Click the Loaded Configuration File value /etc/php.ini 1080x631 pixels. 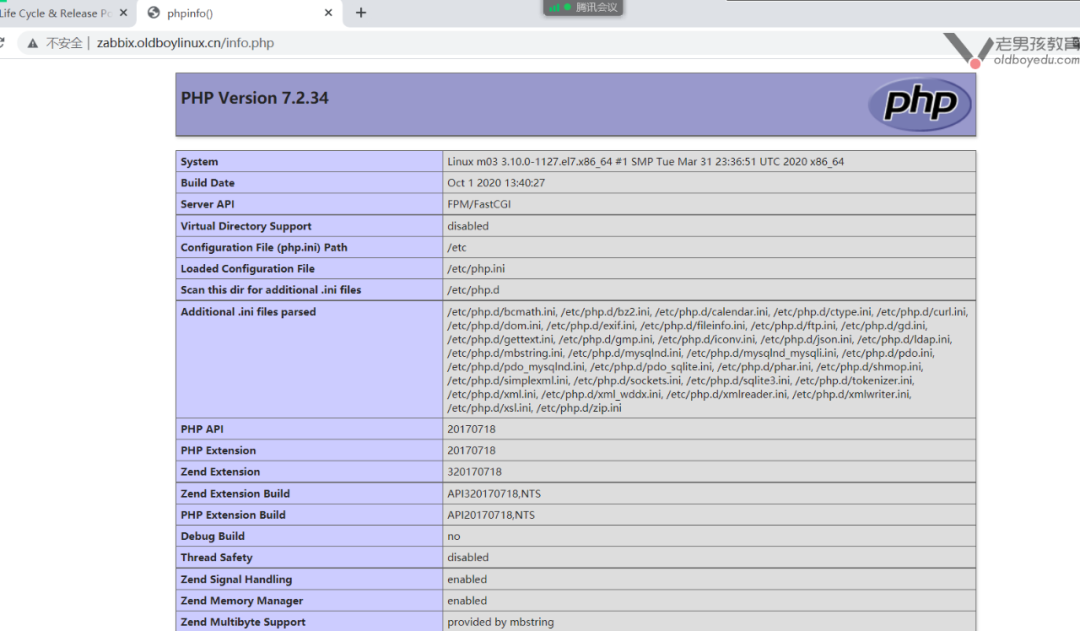476,269
